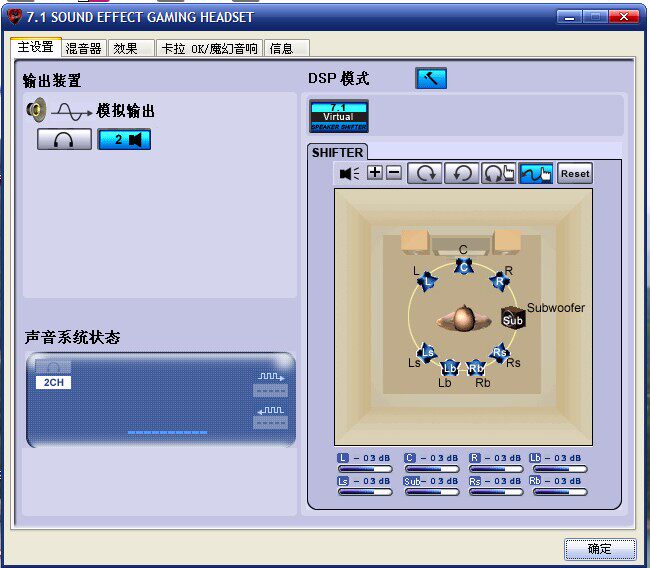The image size is (650, 568).
Task: Close the 7.1 Sound Effect window
Action: pos(624,17)
